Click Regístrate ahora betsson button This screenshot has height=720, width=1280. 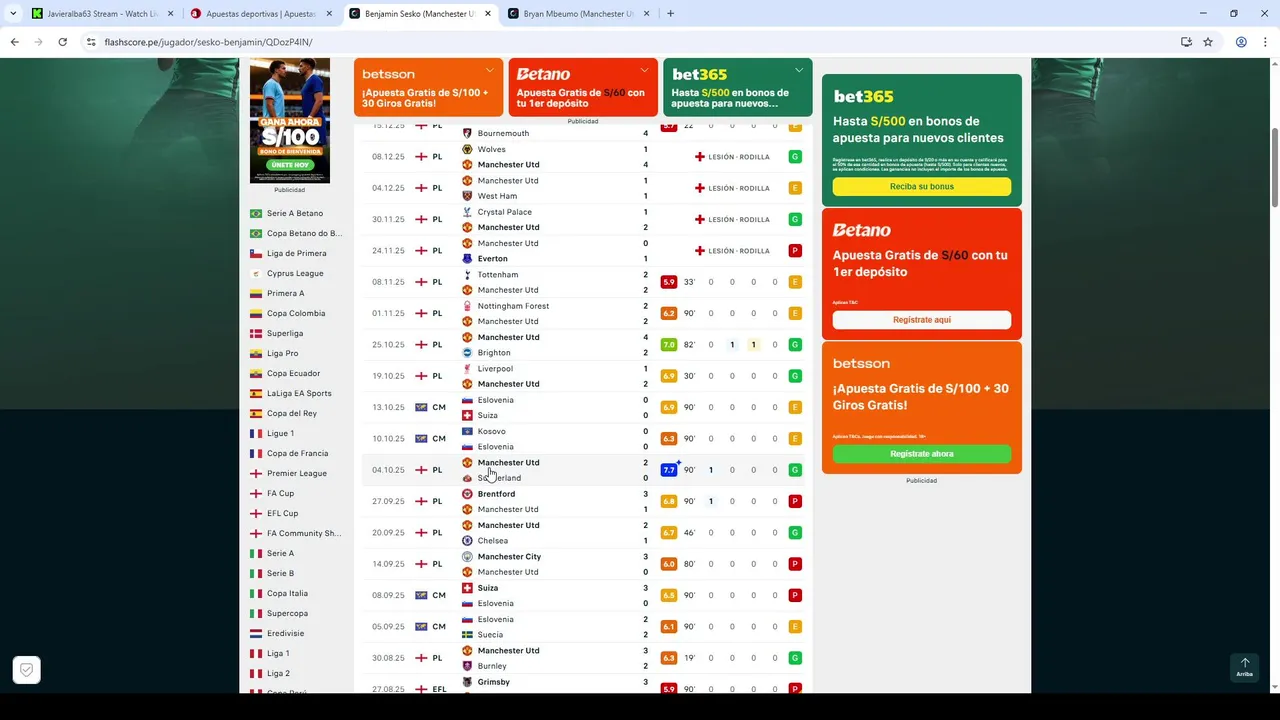tap(922, 454)
